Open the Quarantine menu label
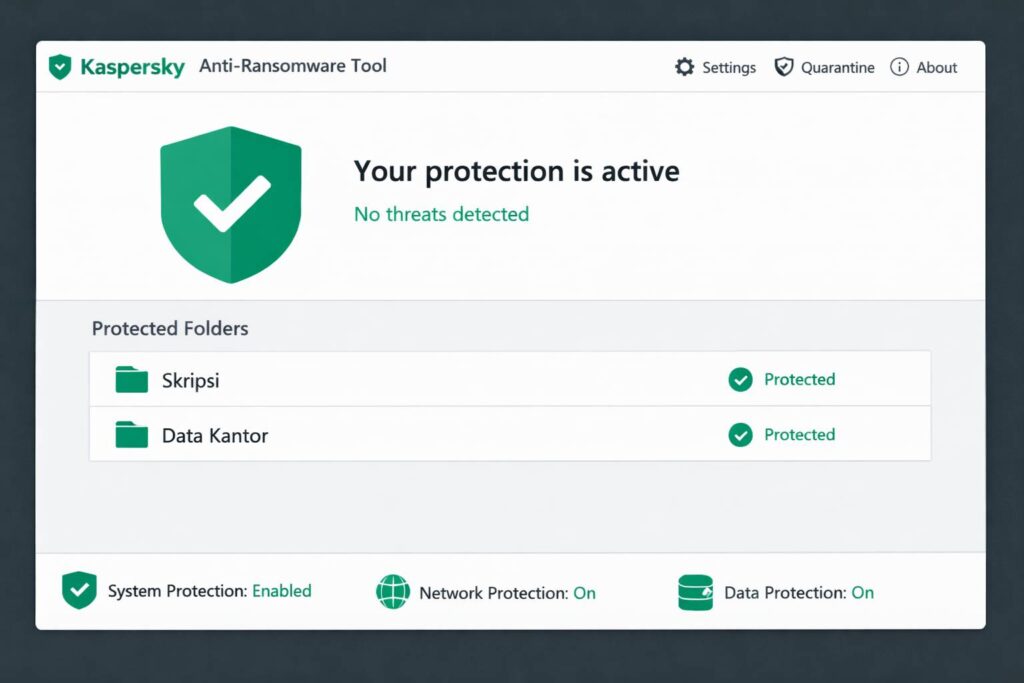The height and width of the screenshot is (683, 1024). point(837,68)
